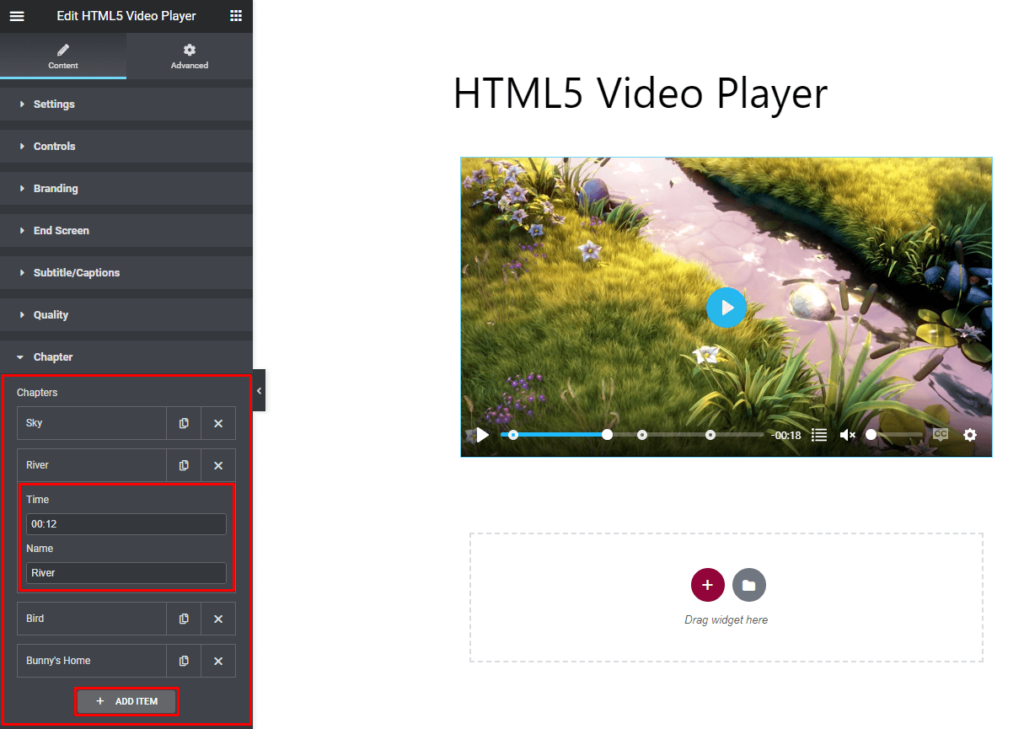Open the widgets panel grid icon
1024x729 pixels.
(x=236, y=15)
